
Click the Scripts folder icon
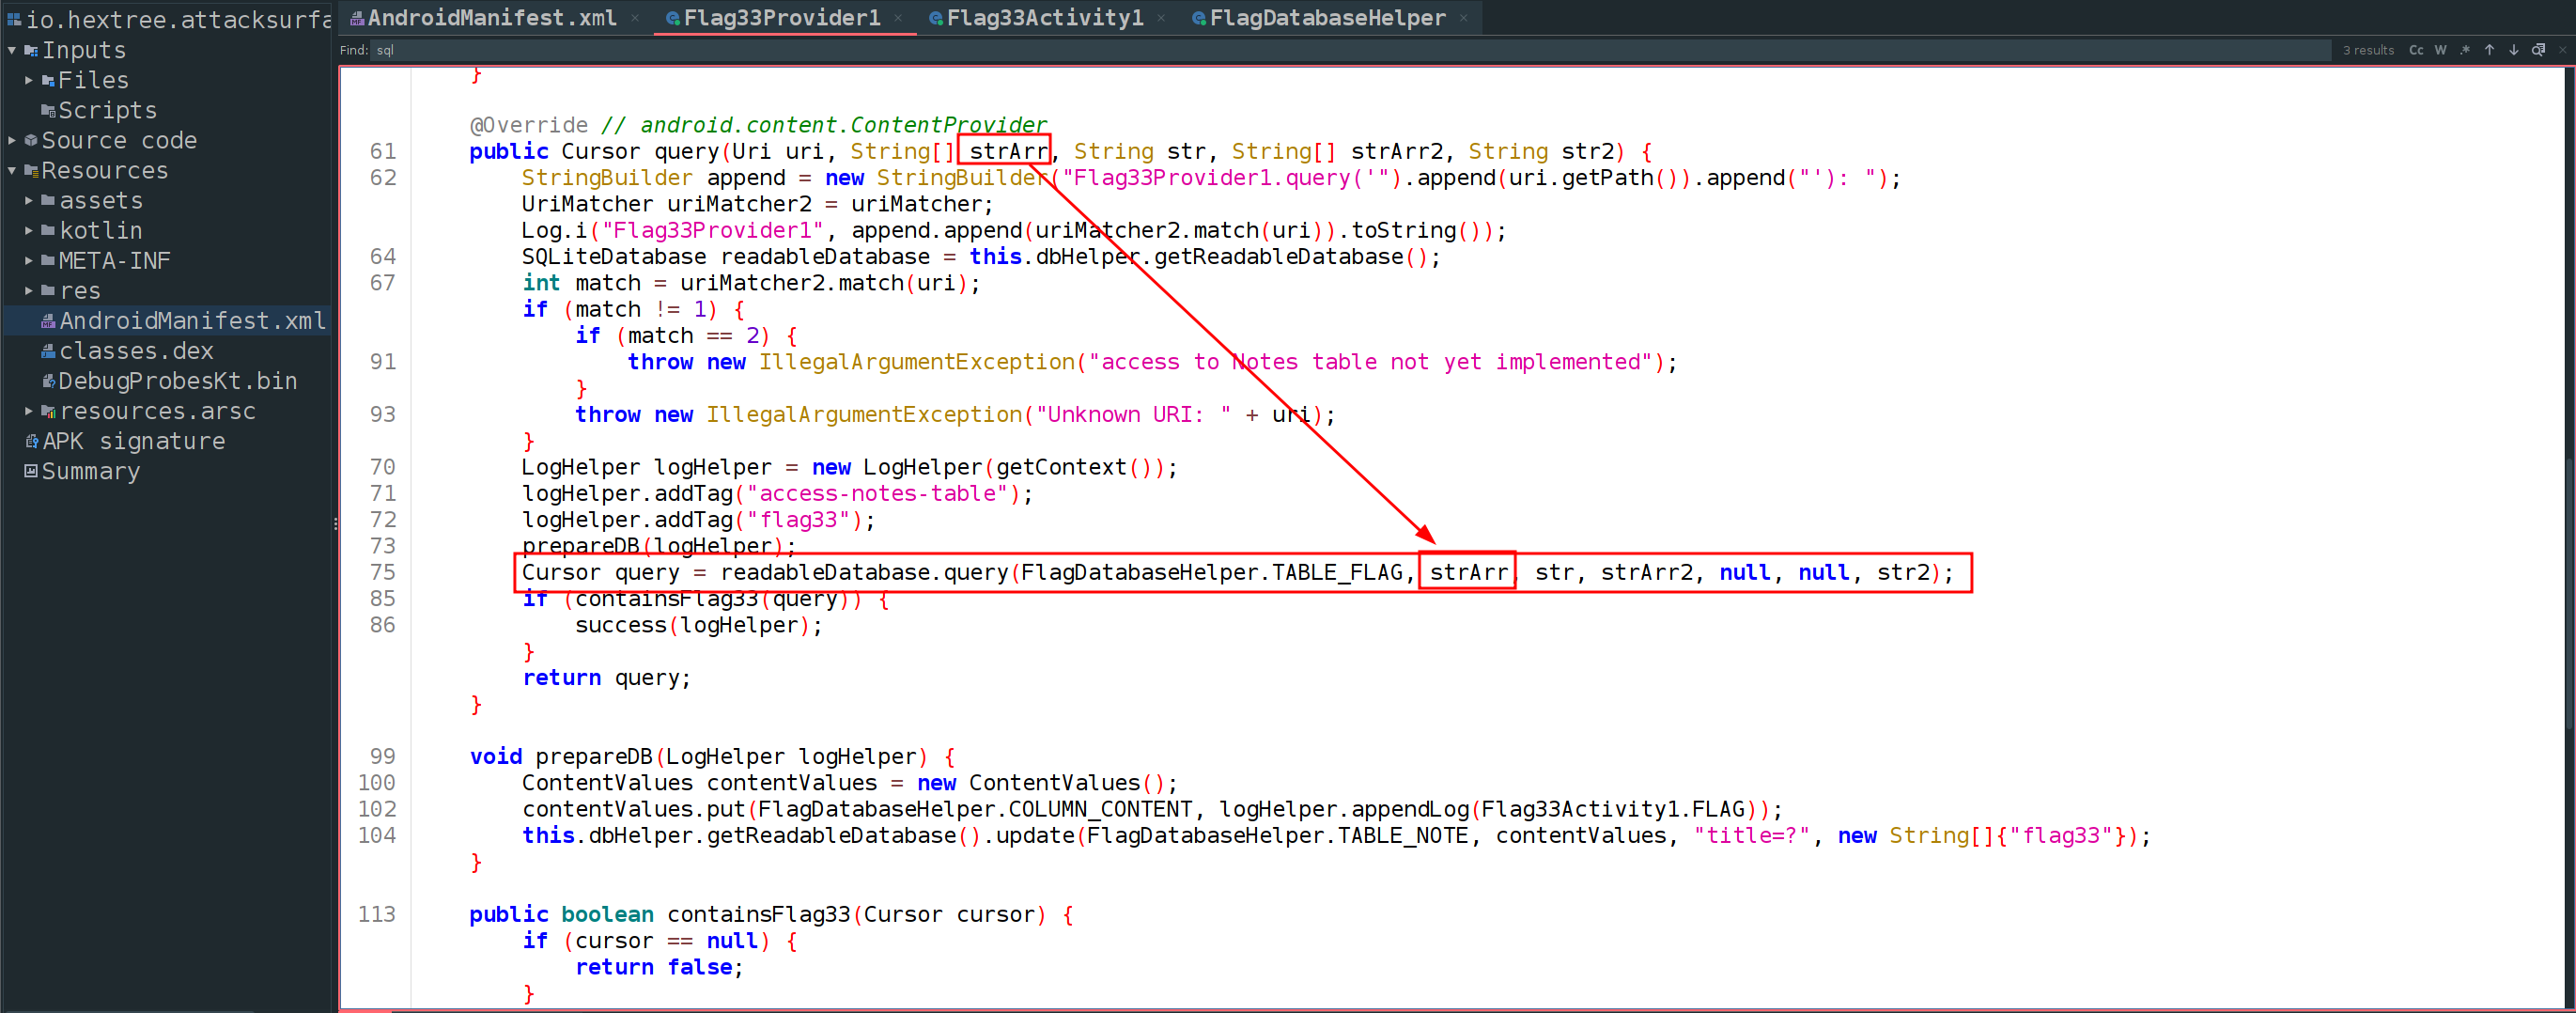click(x=48, y=111)
